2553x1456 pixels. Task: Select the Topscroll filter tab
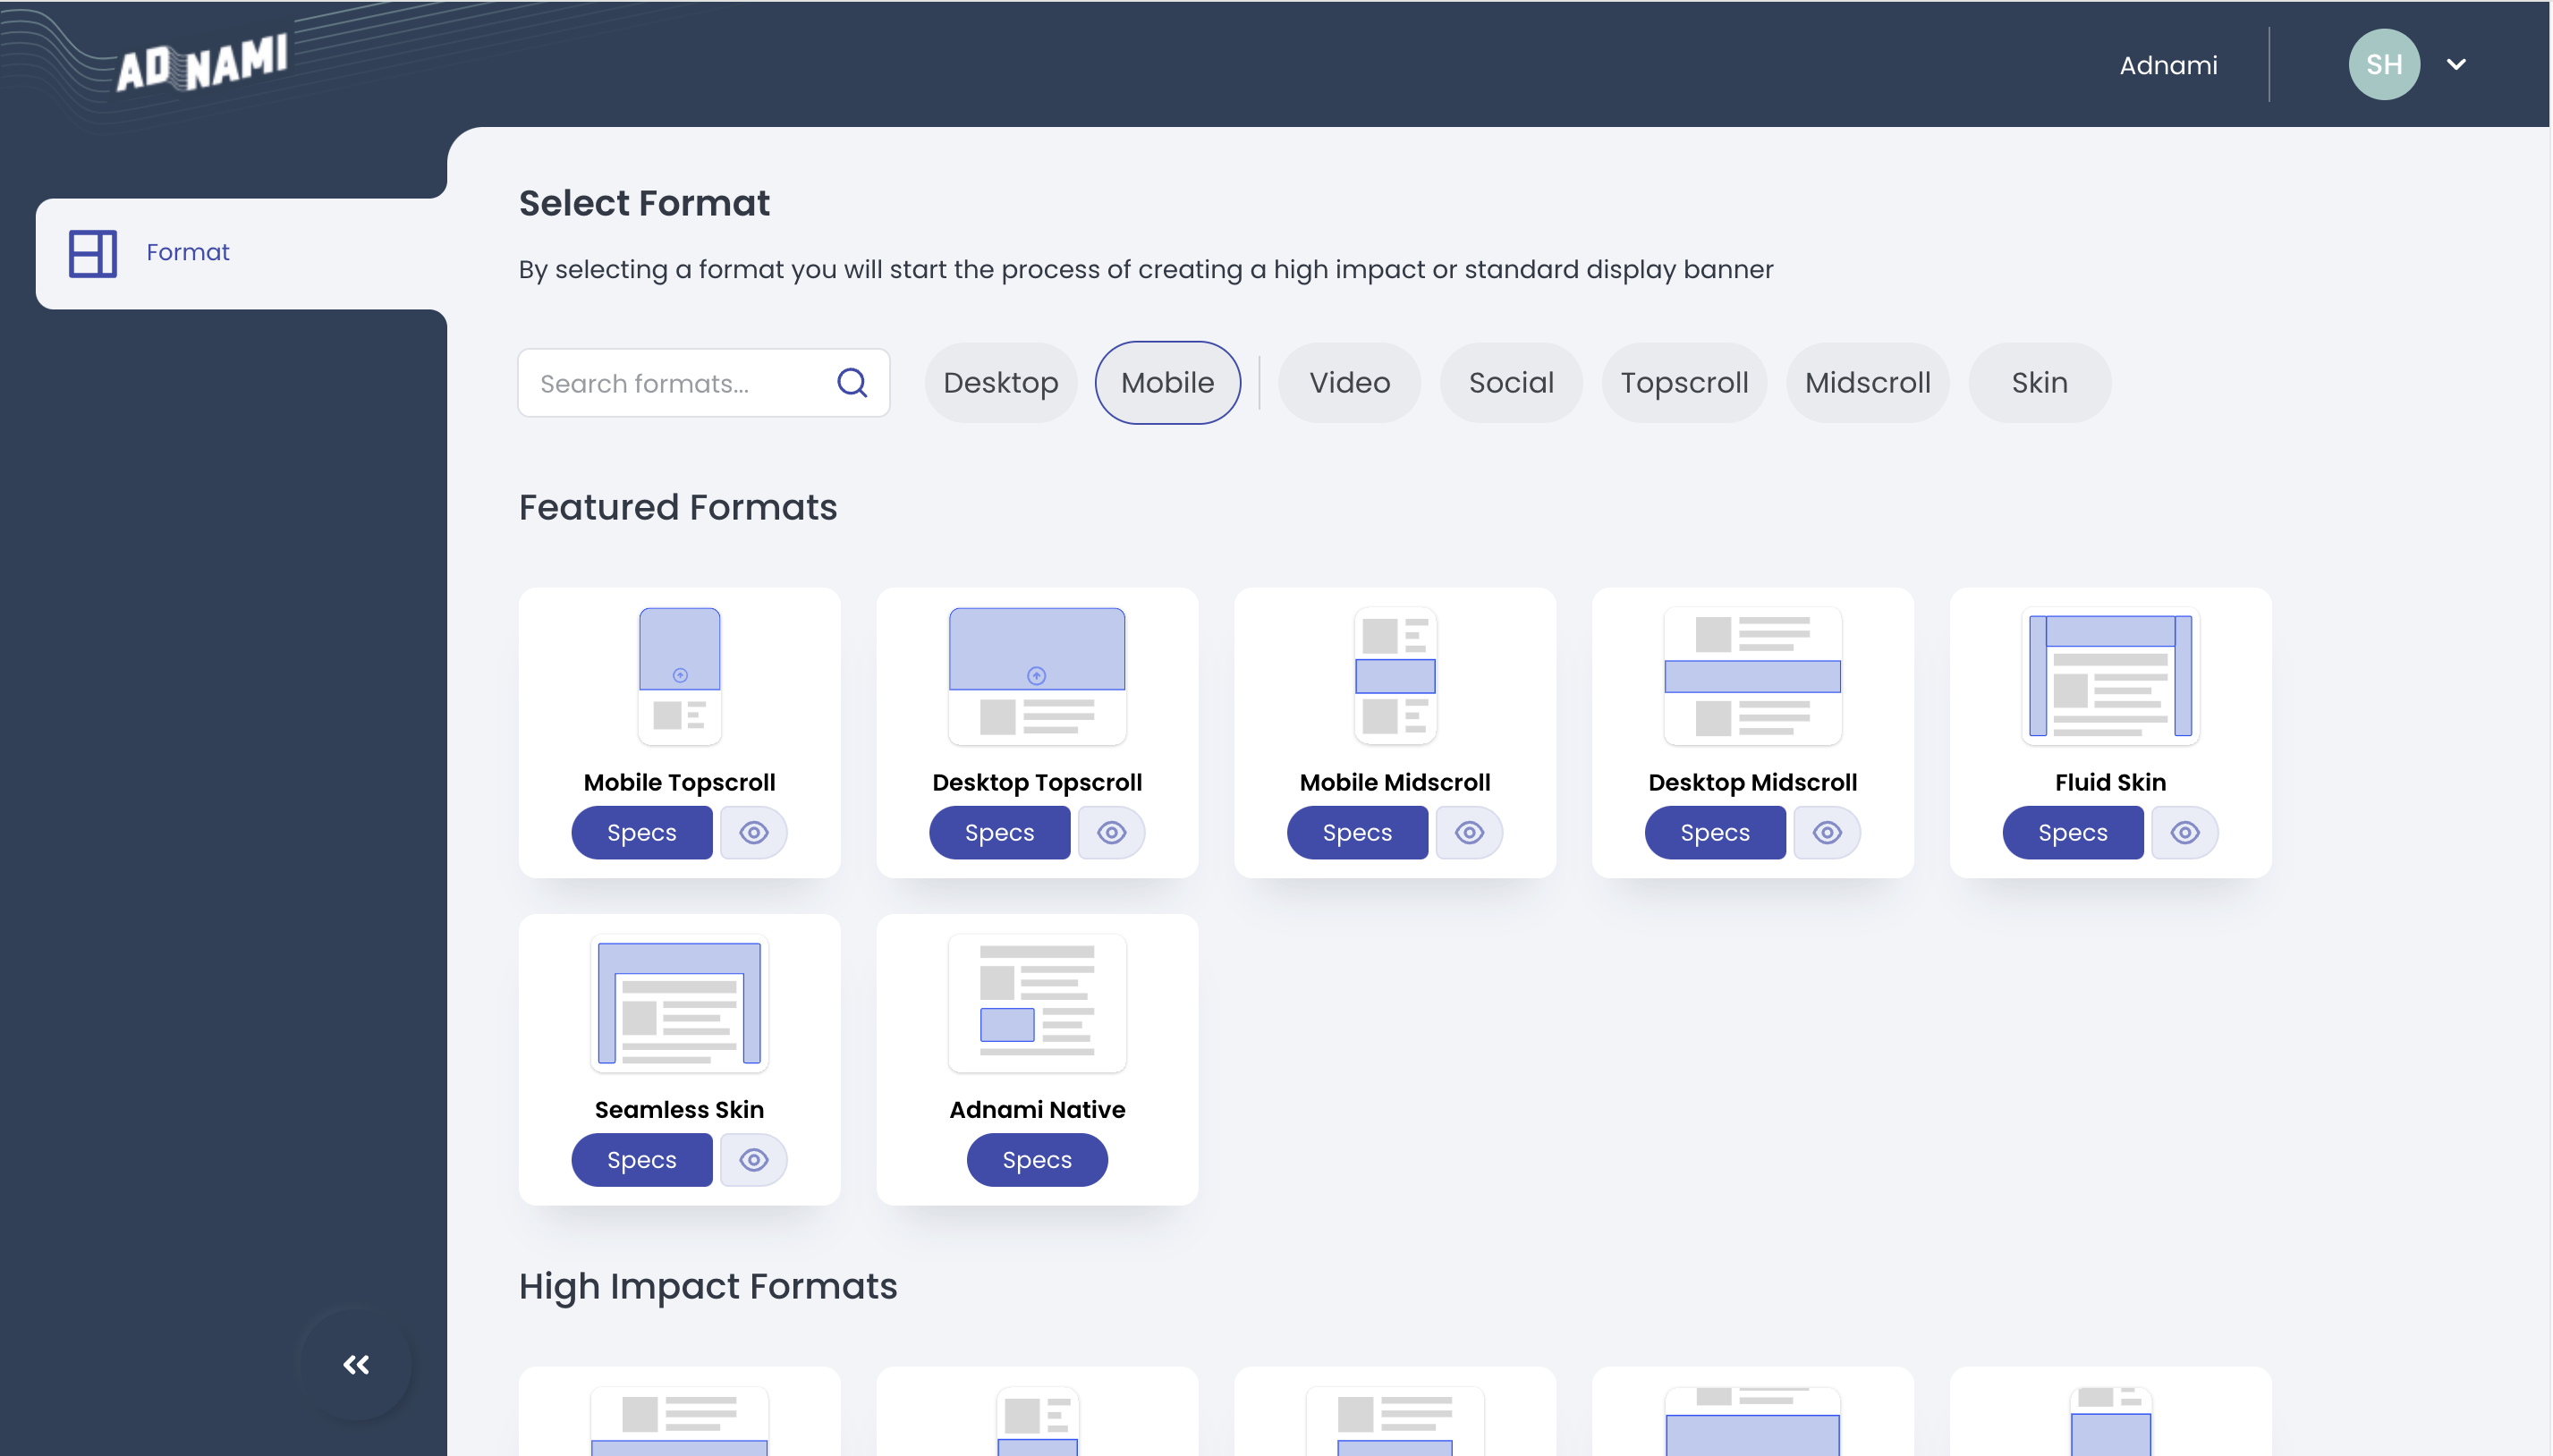coord(1684,382)
